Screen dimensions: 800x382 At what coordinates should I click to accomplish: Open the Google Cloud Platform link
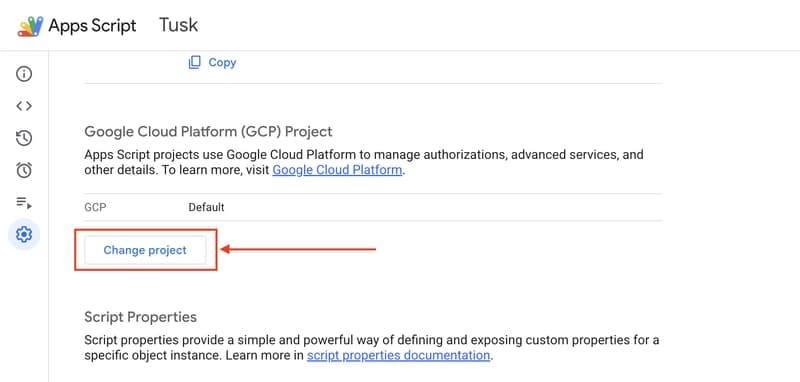coord(337,170)
